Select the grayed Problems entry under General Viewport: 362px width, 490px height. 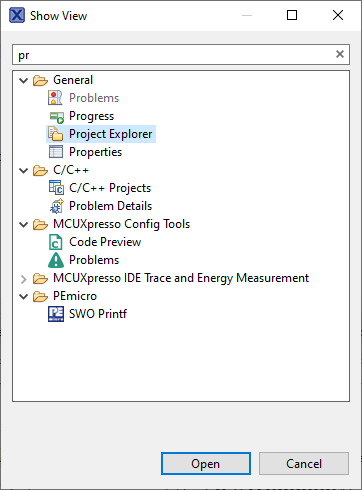(94, 98)
